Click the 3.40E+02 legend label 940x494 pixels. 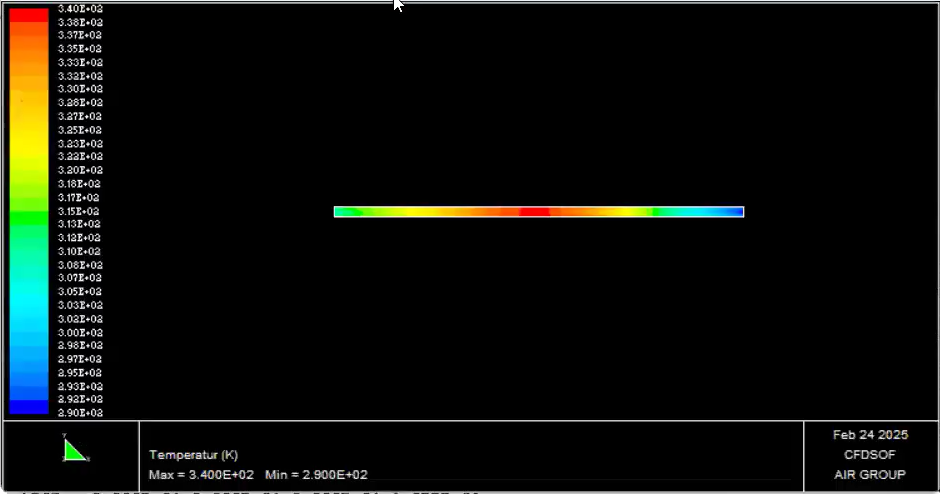[80, 8]
